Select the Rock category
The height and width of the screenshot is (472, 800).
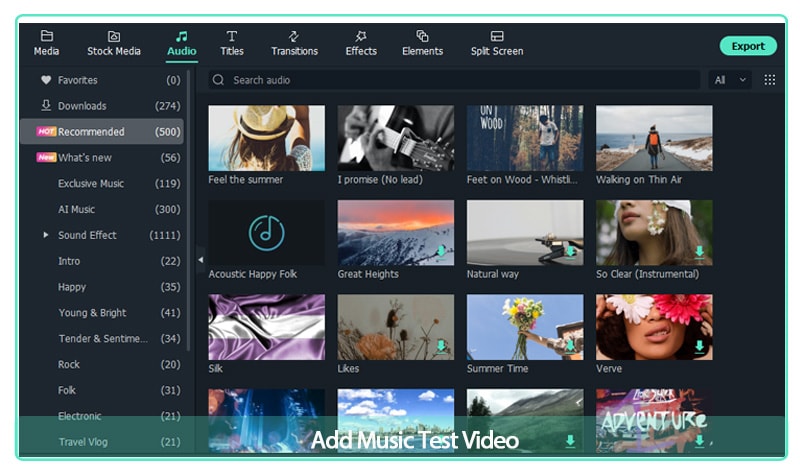click(x=102, y=364)
